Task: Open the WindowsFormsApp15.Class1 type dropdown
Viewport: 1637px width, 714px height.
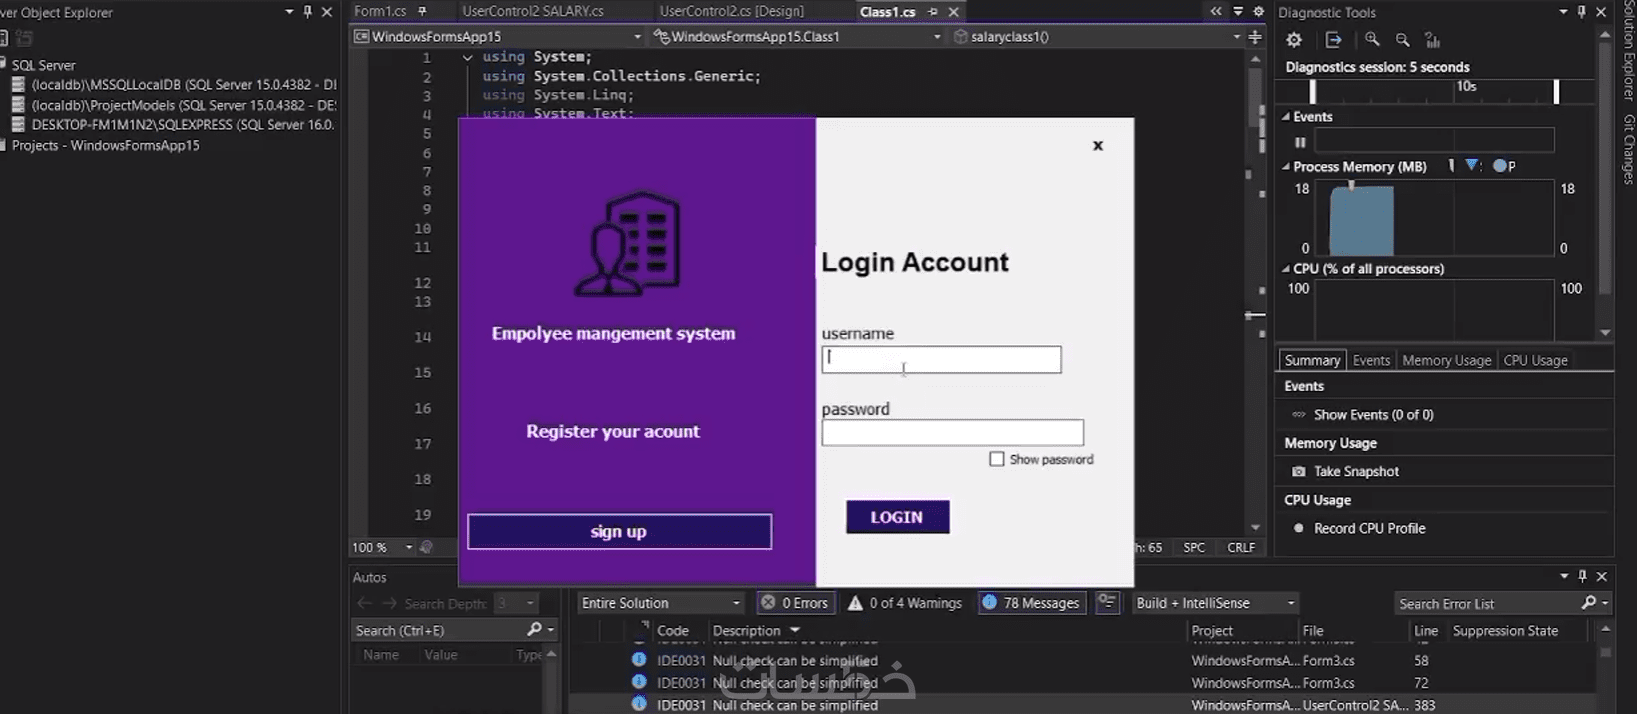Action: (937, 37)
